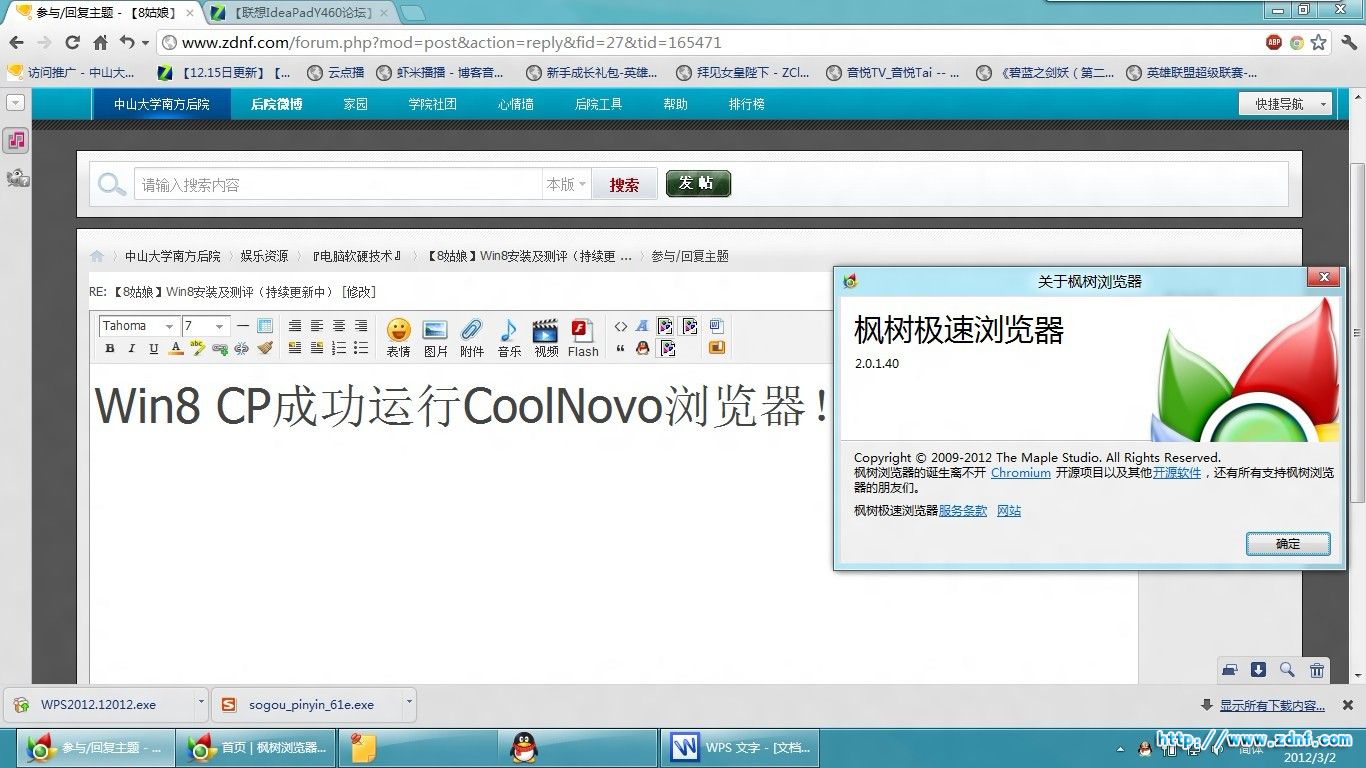Open the 首页 枫树浏览器 taskbar window
Viewport: 1366px width, 768px height.
tap(257, 748)
